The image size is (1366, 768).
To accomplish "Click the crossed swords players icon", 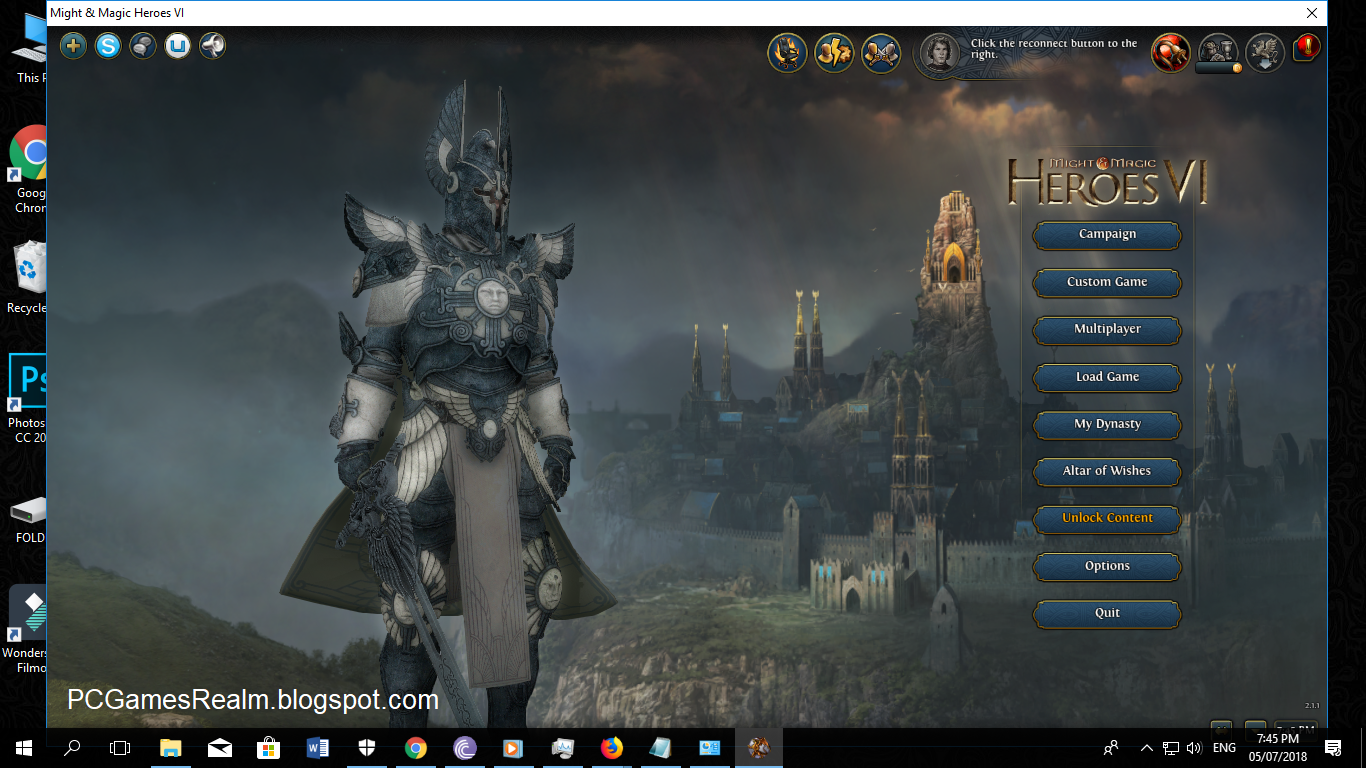I will pos(881,53).
